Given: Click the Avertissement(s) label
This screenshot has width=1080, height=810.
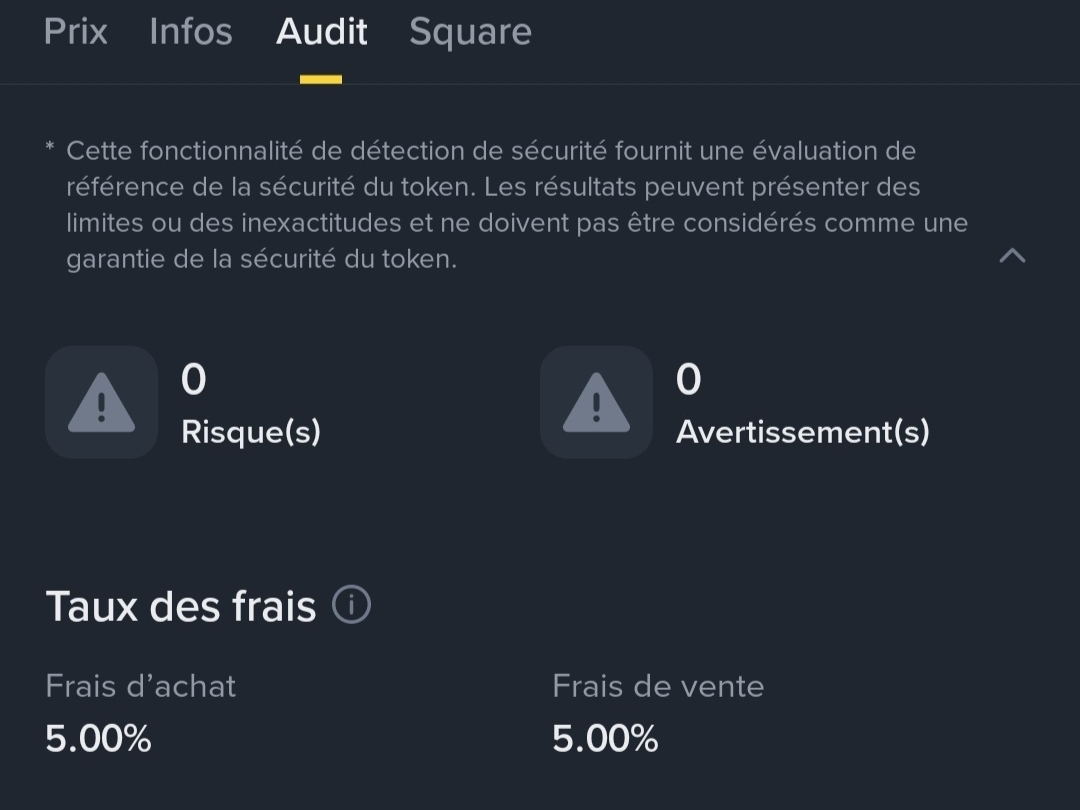Looking at the screenshot, I should (802, 432).
